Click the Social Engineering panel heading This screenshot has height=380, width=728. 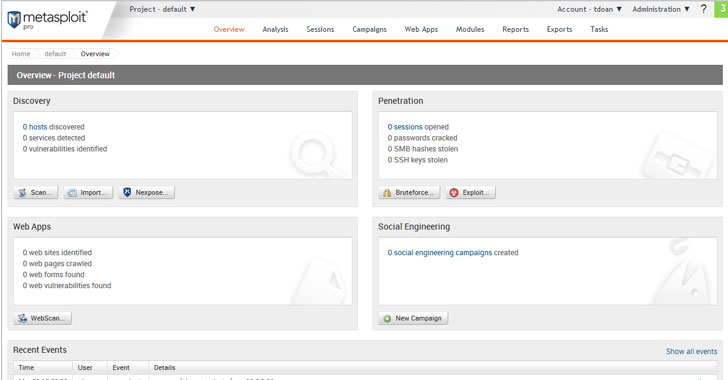coord(414,227)
